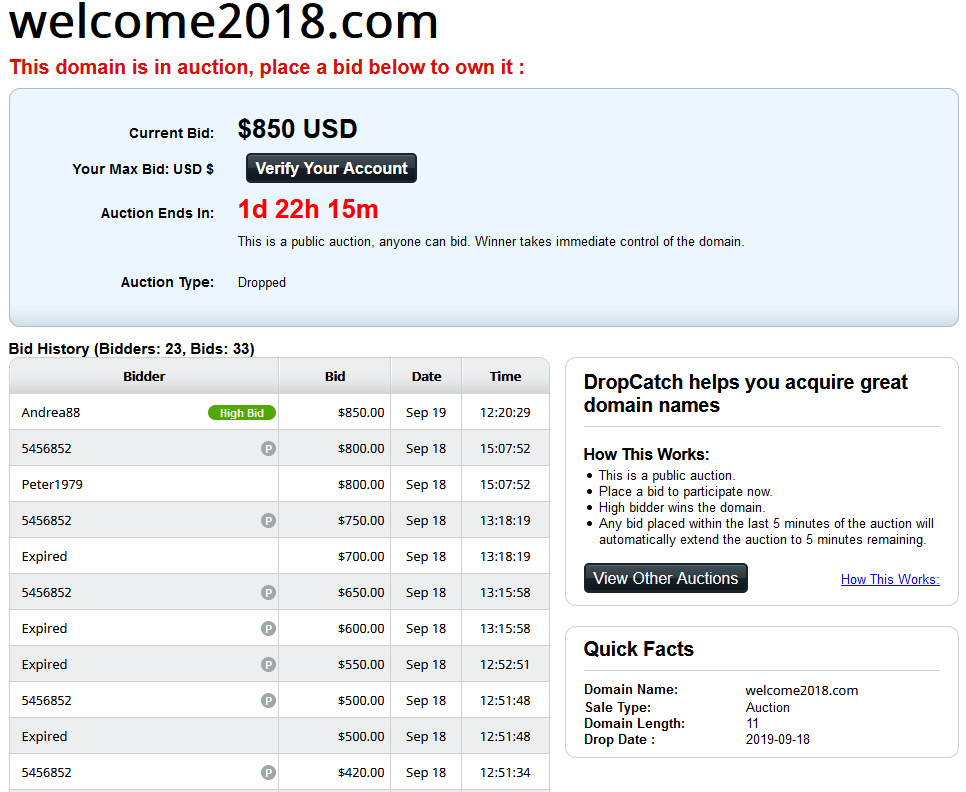Click the Bid column header
The height and width of the screenshot is (792, 966).
335,376
